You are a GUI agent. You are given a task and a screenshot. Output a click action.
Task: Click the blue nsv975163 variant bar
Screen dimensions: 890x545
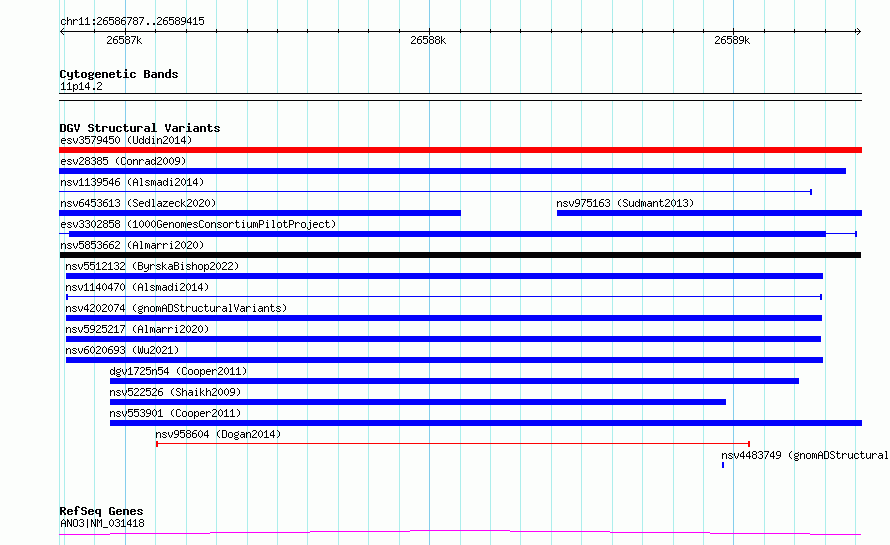(x=710, y=213)
